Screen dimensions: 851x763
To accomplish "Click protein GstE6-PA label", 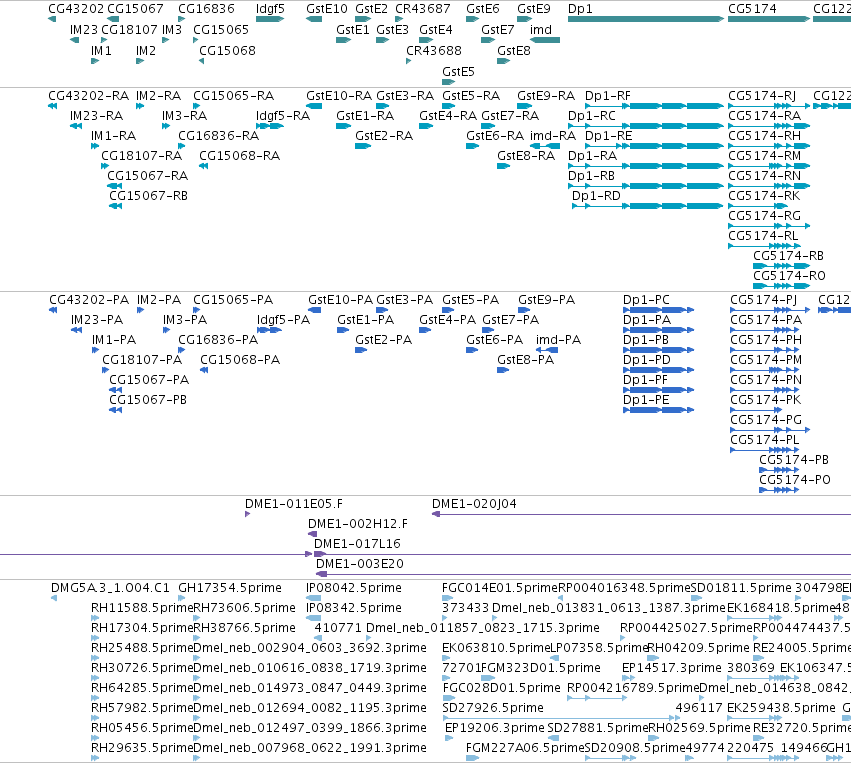I will click(494, 340).
